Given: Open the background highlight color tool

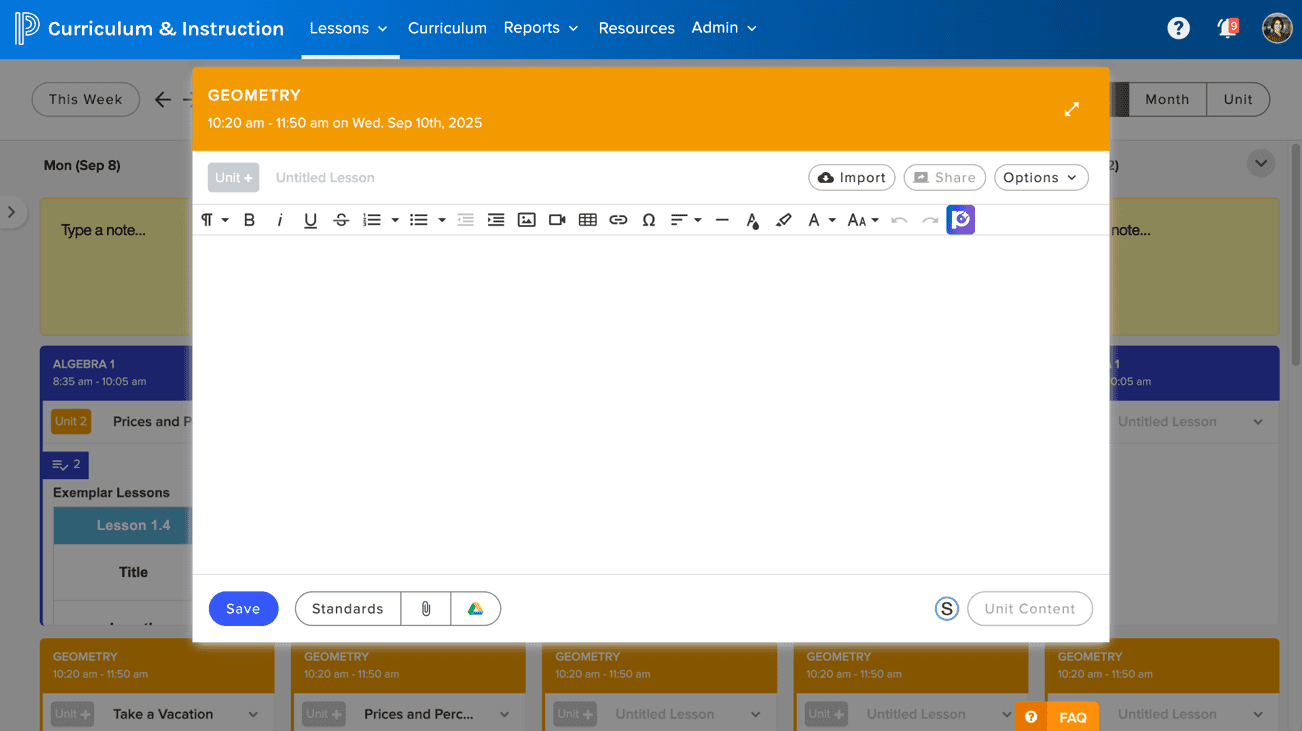Looking at the screenshot, I should pos(784,220).
